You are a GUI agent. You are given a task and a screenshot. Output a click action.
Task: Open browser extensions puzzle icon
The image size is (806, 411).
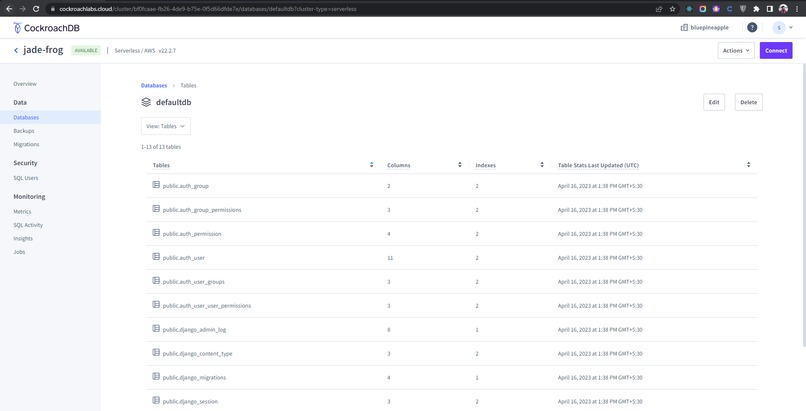click(756, 9)
